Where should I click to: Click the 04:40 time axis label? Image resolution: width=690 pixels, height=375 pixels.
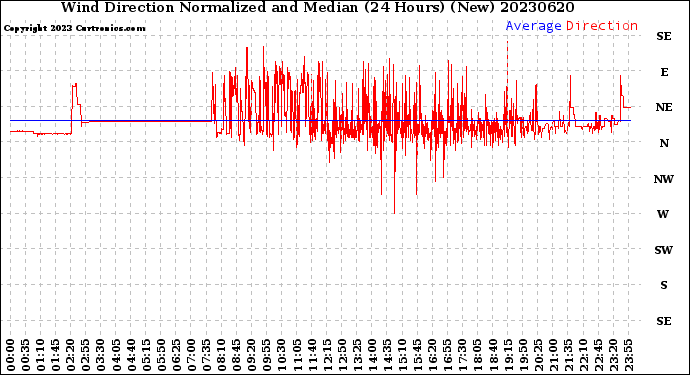coord(131,355)
